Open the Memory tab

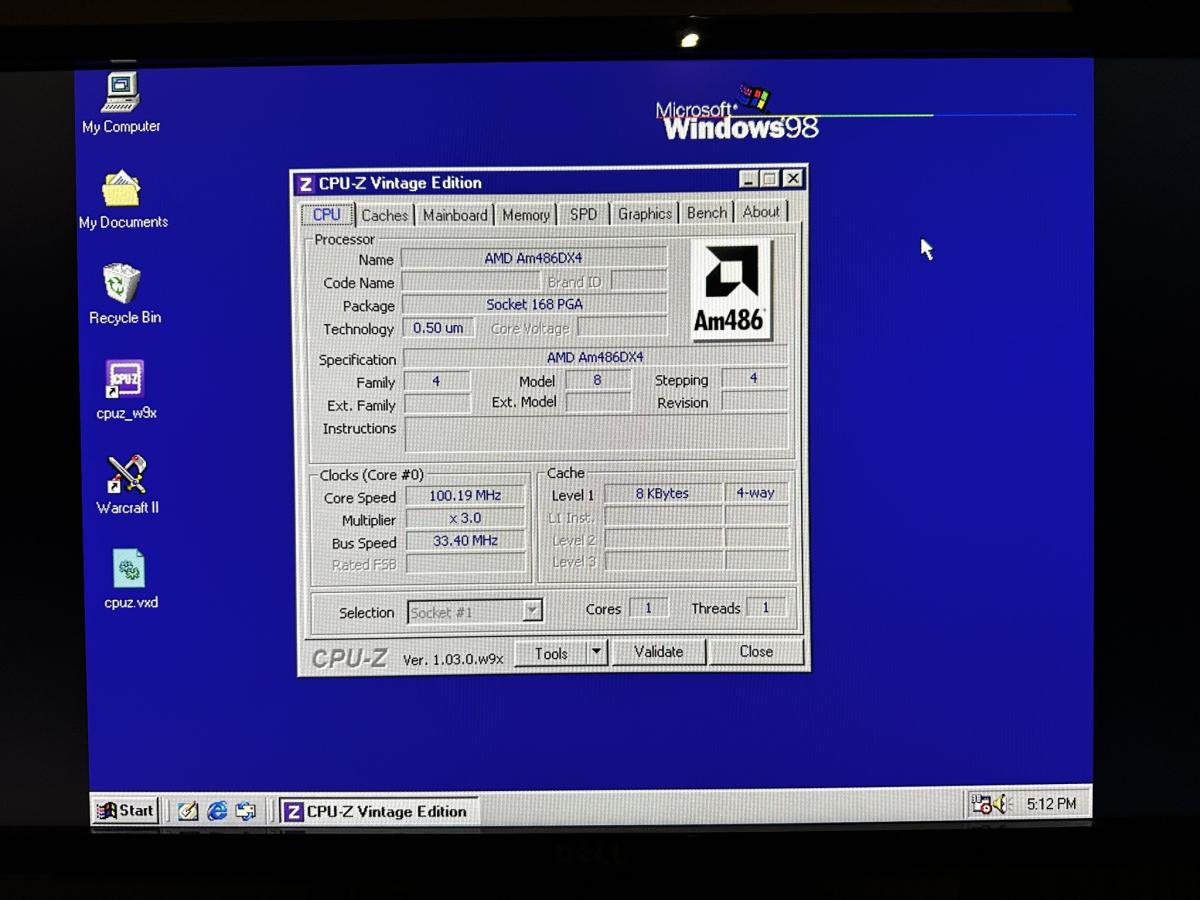526,215
